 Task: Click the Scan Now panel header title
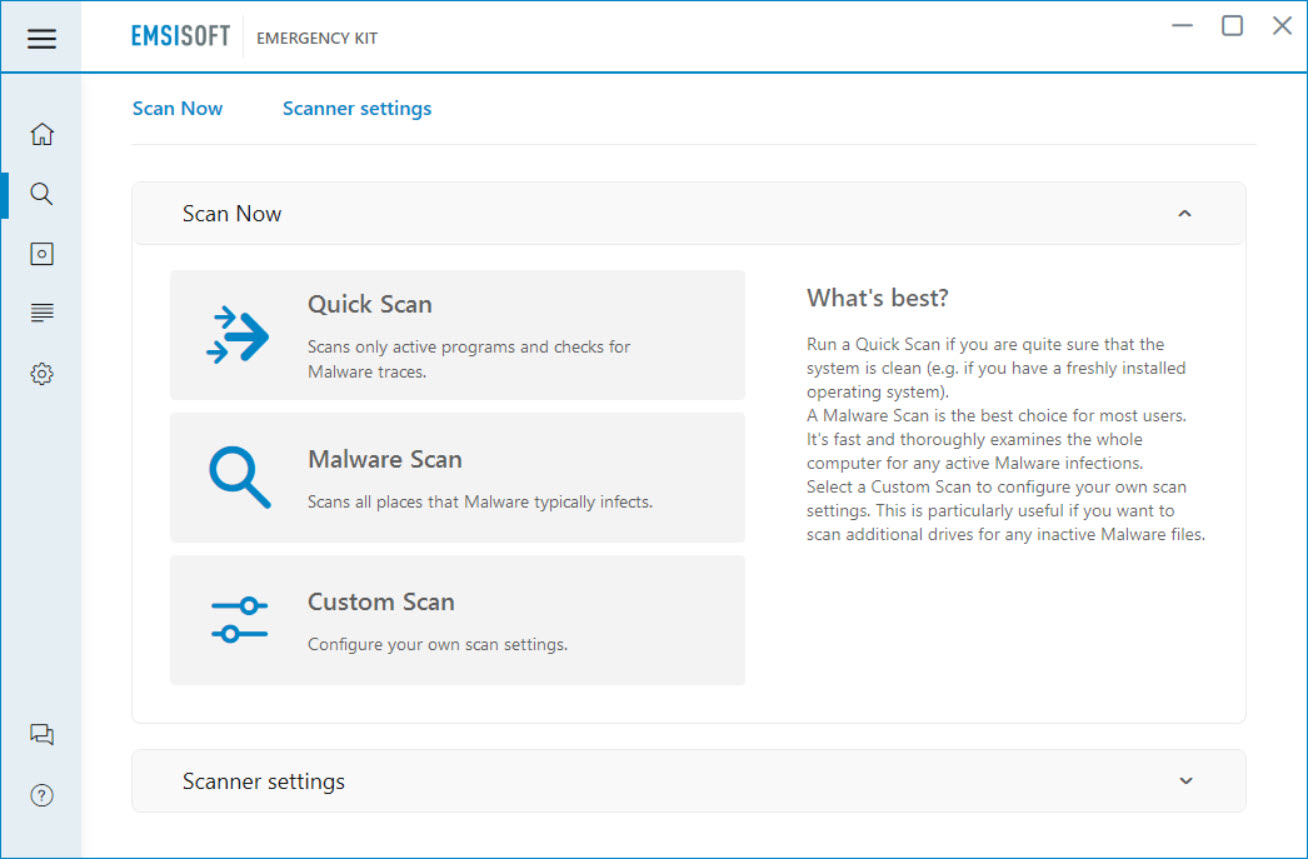pyautogui.click(x=232, y=214)
